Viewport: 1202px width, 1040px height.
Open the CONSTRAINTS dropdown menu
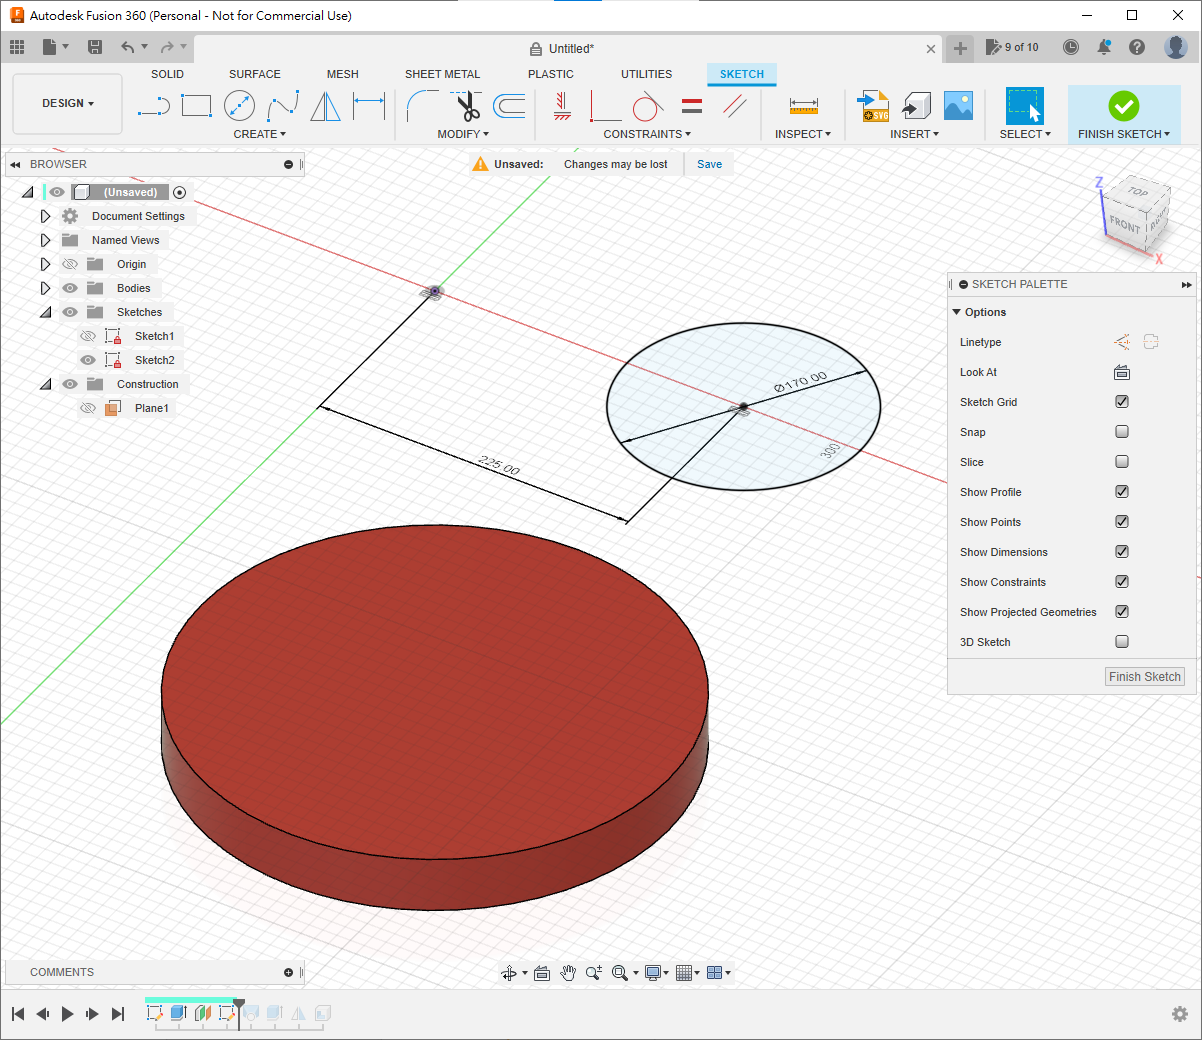click(647, 134)
